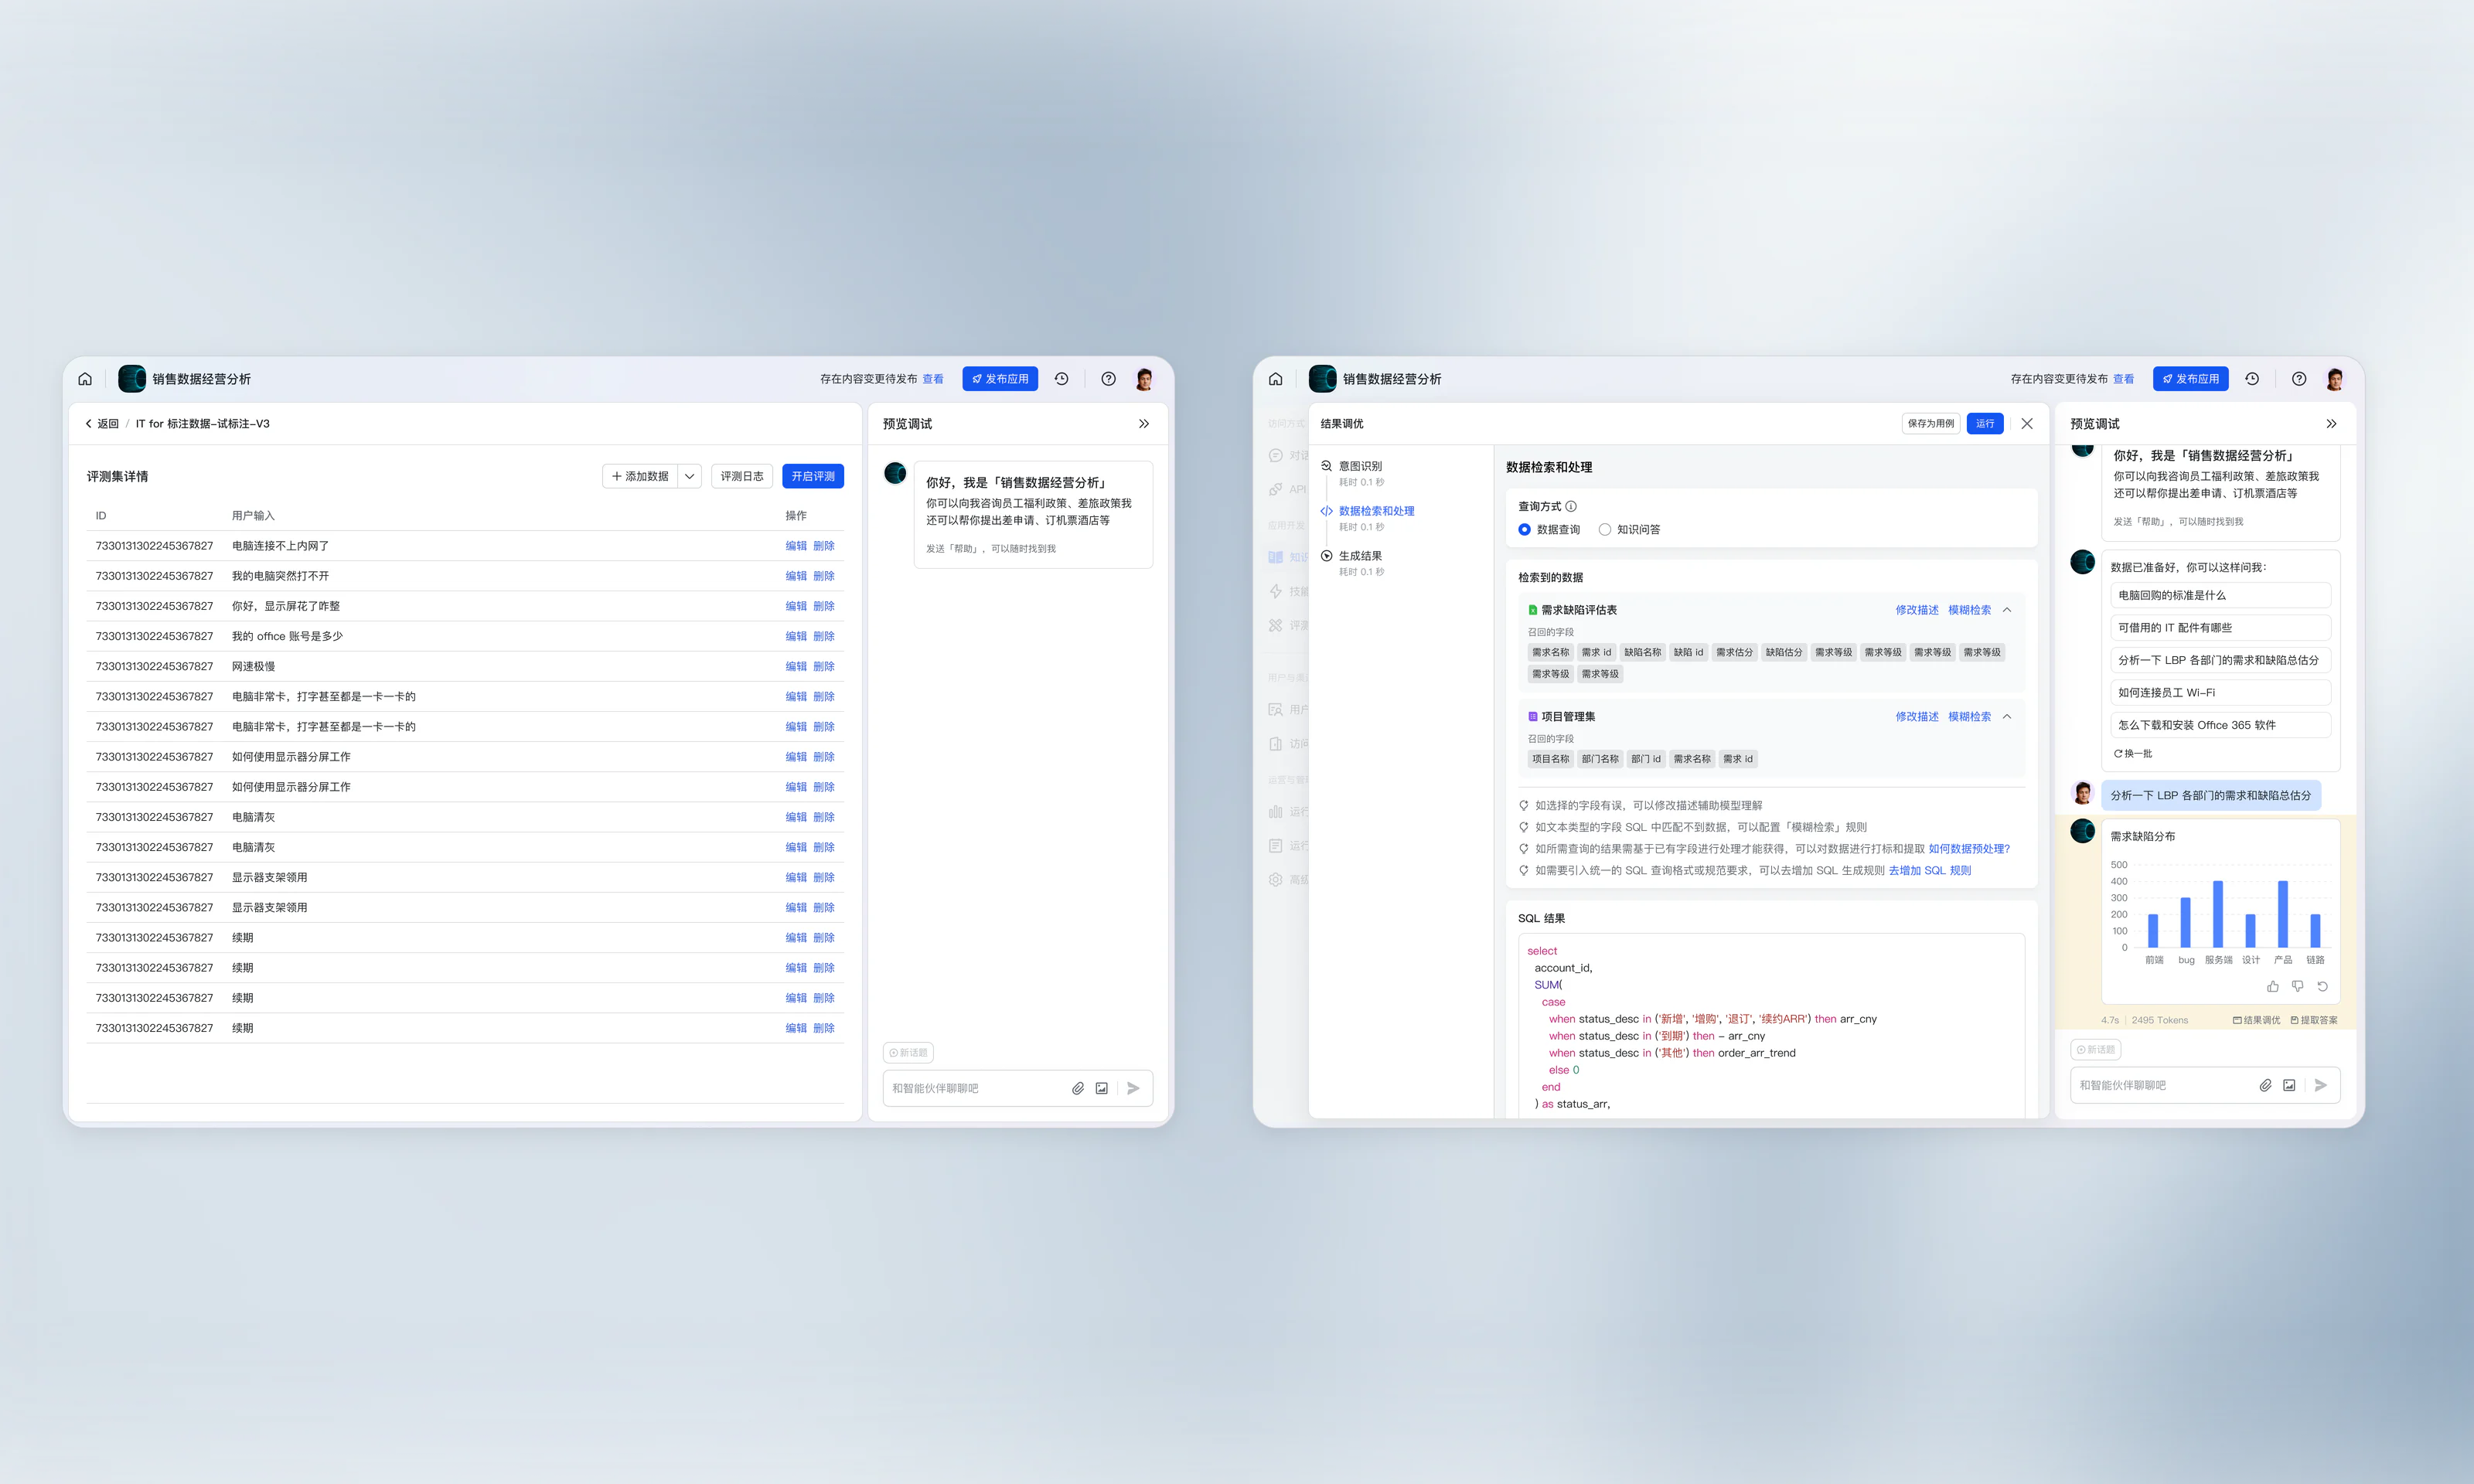The width and height of the screenshot is (2474, 1484).
Task: Delete the 我的电脑突然打不开 row
Action: (824, 576)
